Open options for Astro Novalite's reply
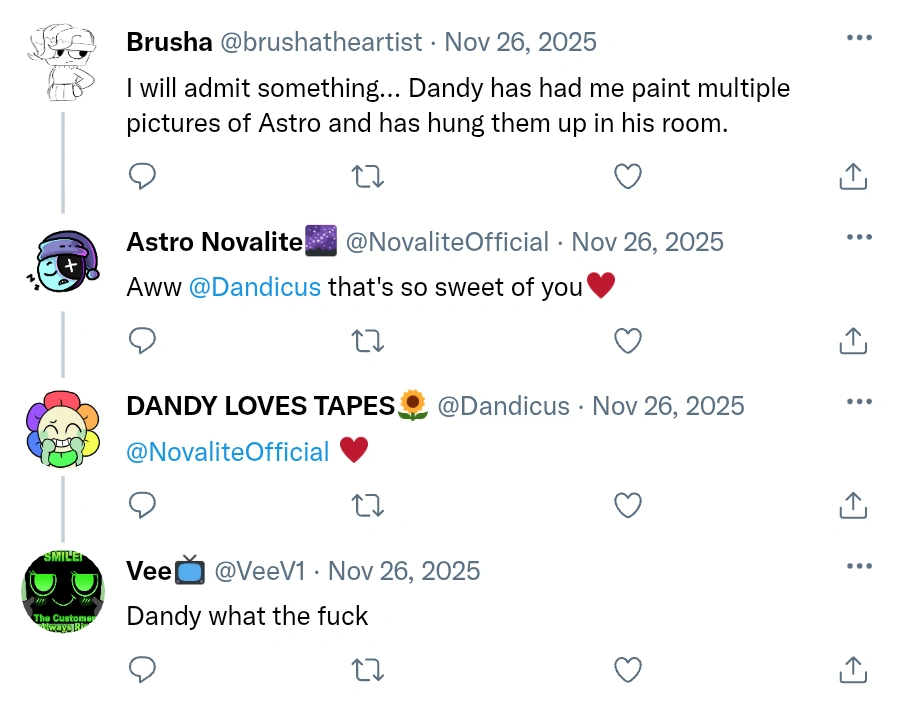This screenshot has height=708, width=897. [x=858, y=237]
